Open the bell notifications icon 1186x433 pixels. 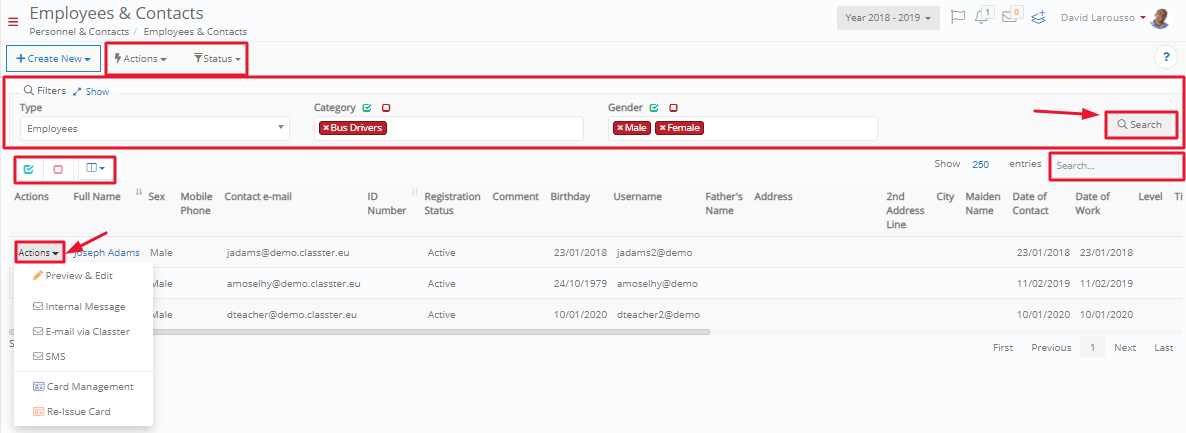pos(983,16)
